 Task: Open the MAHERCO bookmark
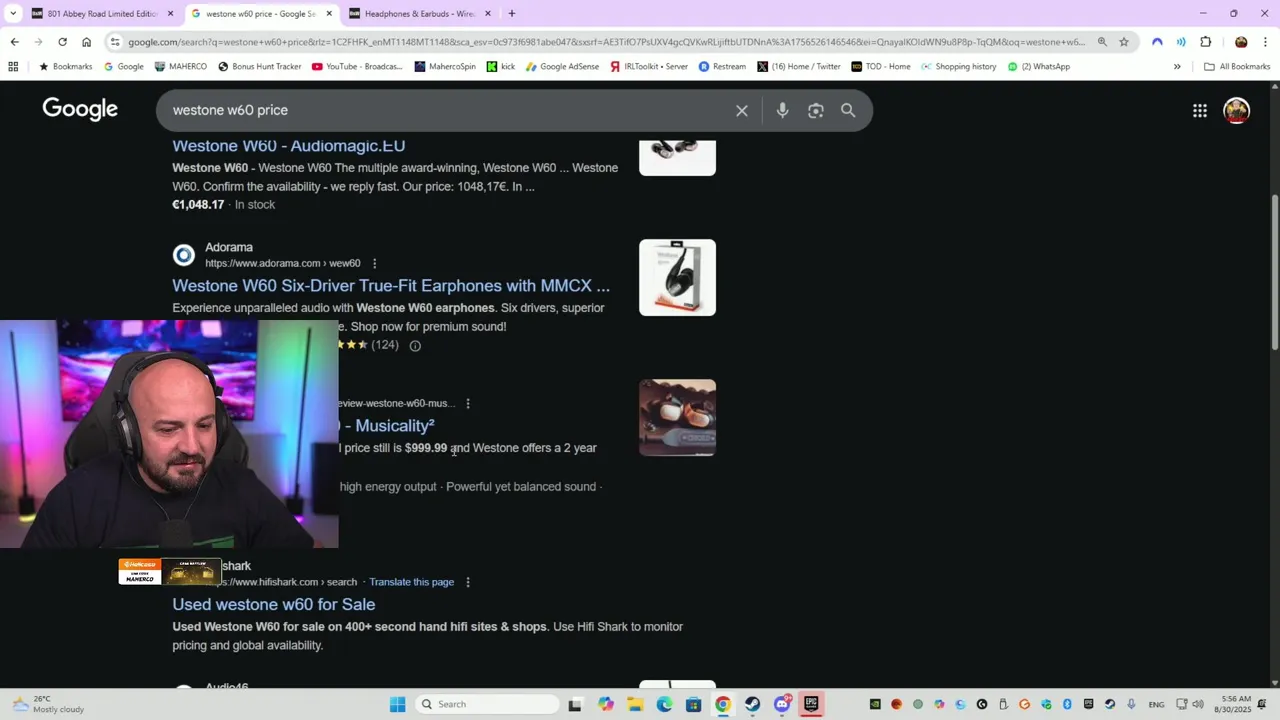point(181,67)
